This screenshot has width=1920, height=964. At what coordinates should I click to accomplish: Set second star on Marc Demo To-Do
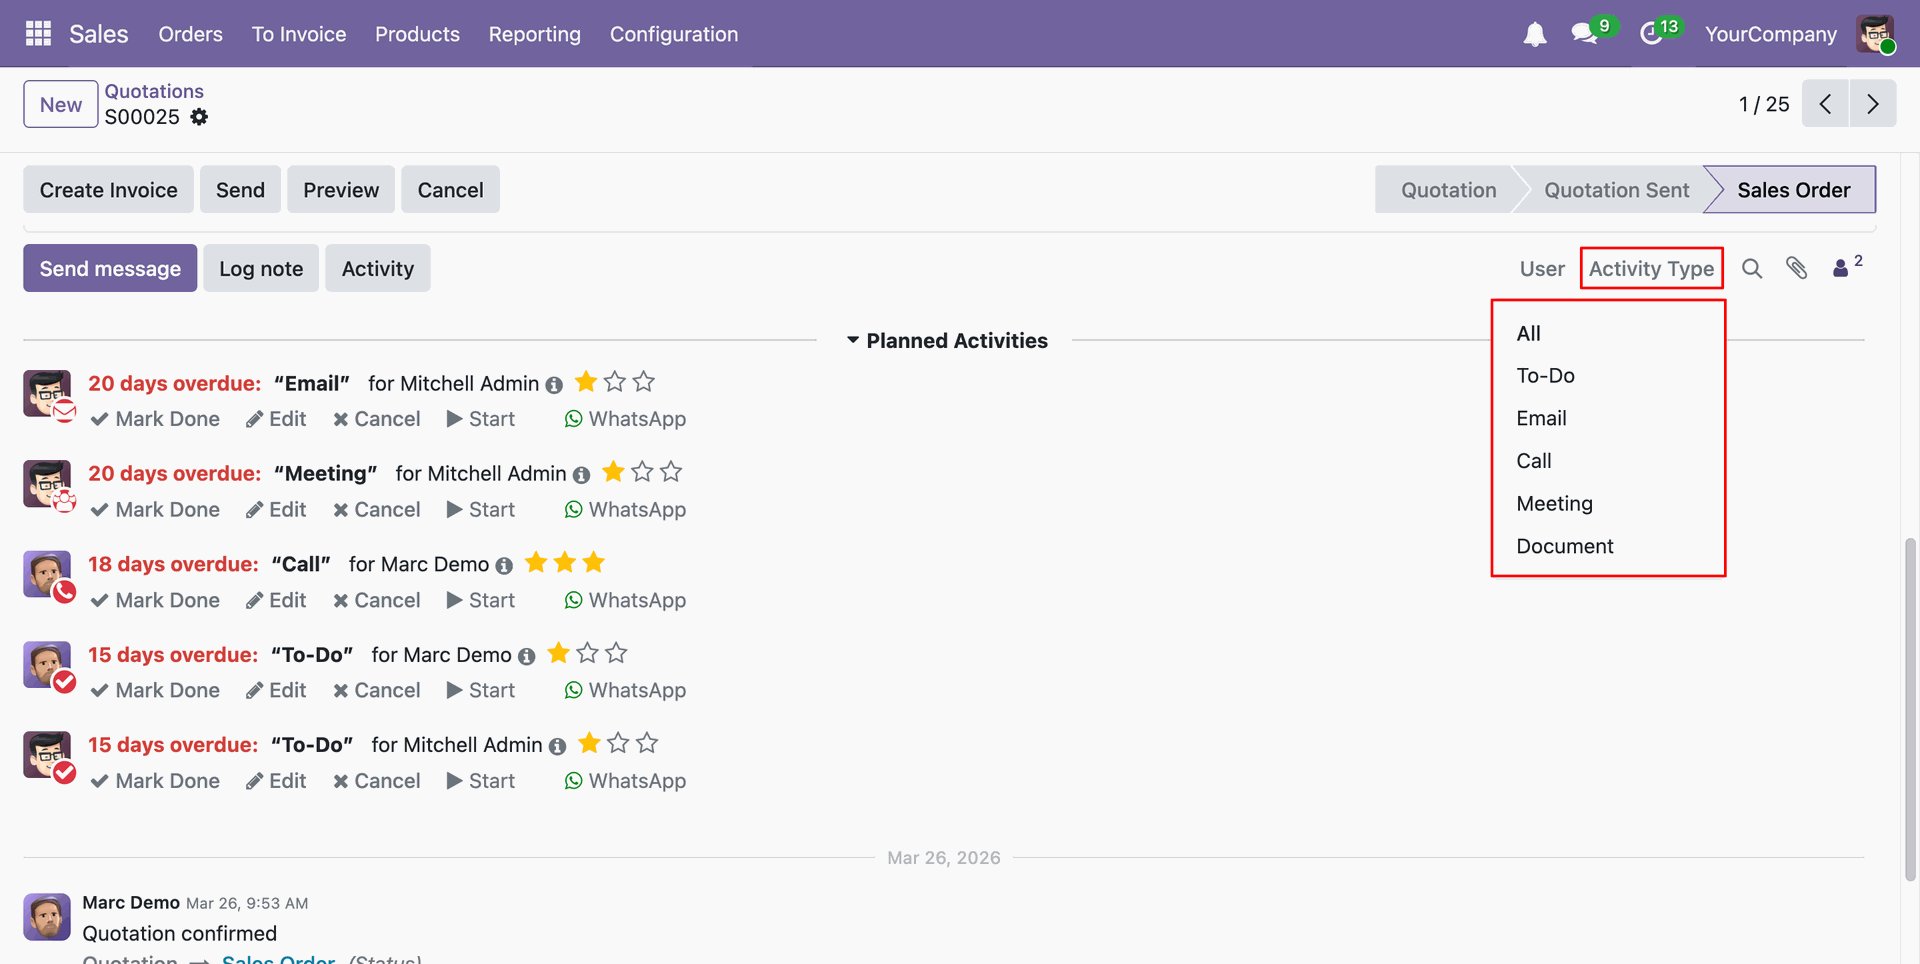click(587, 653)
